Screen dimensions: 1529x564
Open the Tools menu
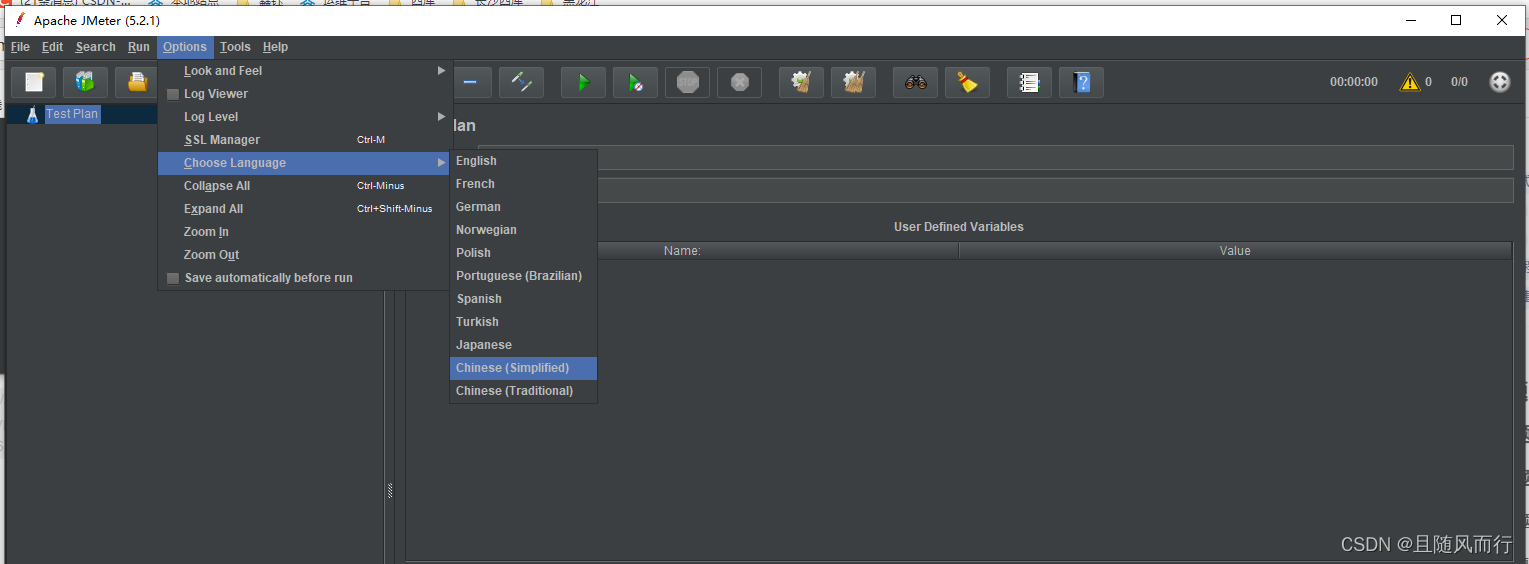coord(235,47)
